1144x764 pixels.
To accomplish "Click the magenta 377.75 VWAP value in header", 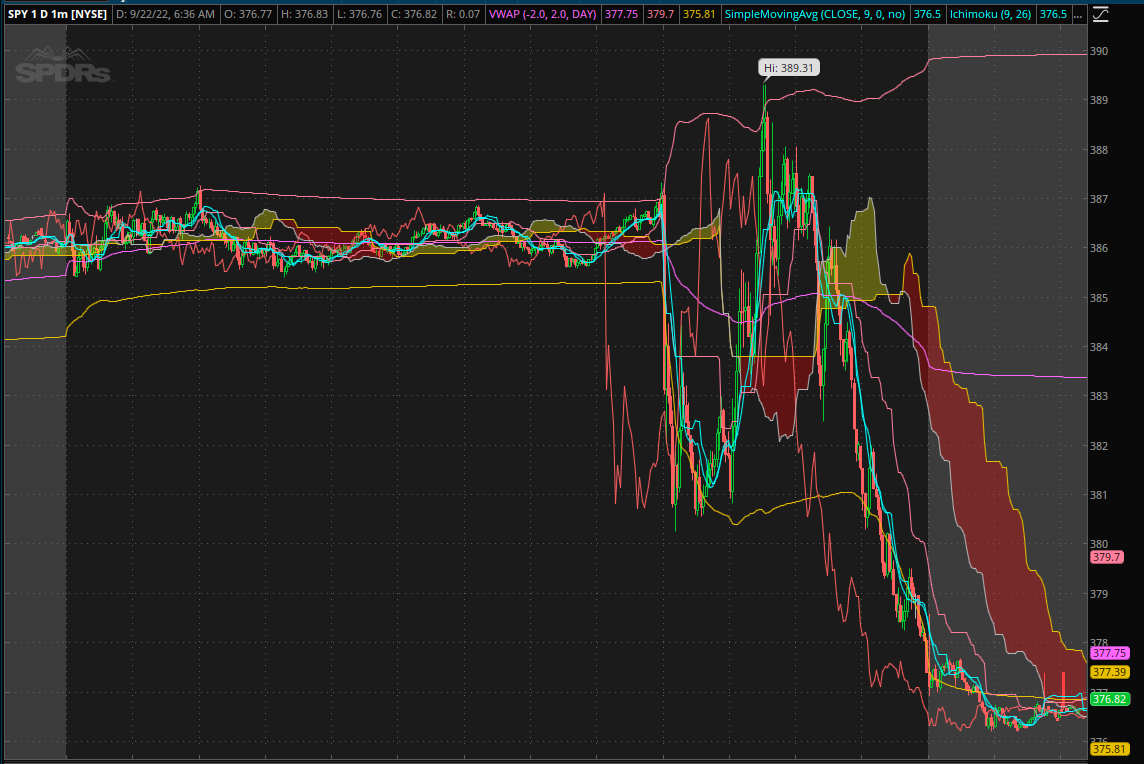I will [x=622, y=14].
